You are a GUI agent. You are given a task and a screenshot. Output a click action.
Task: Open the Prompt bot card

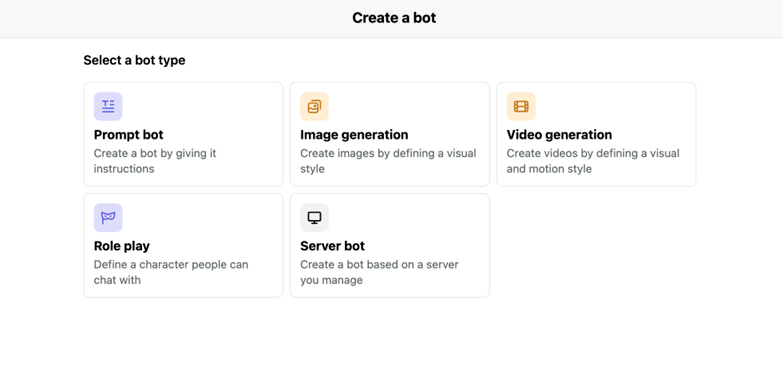[183, 134]
